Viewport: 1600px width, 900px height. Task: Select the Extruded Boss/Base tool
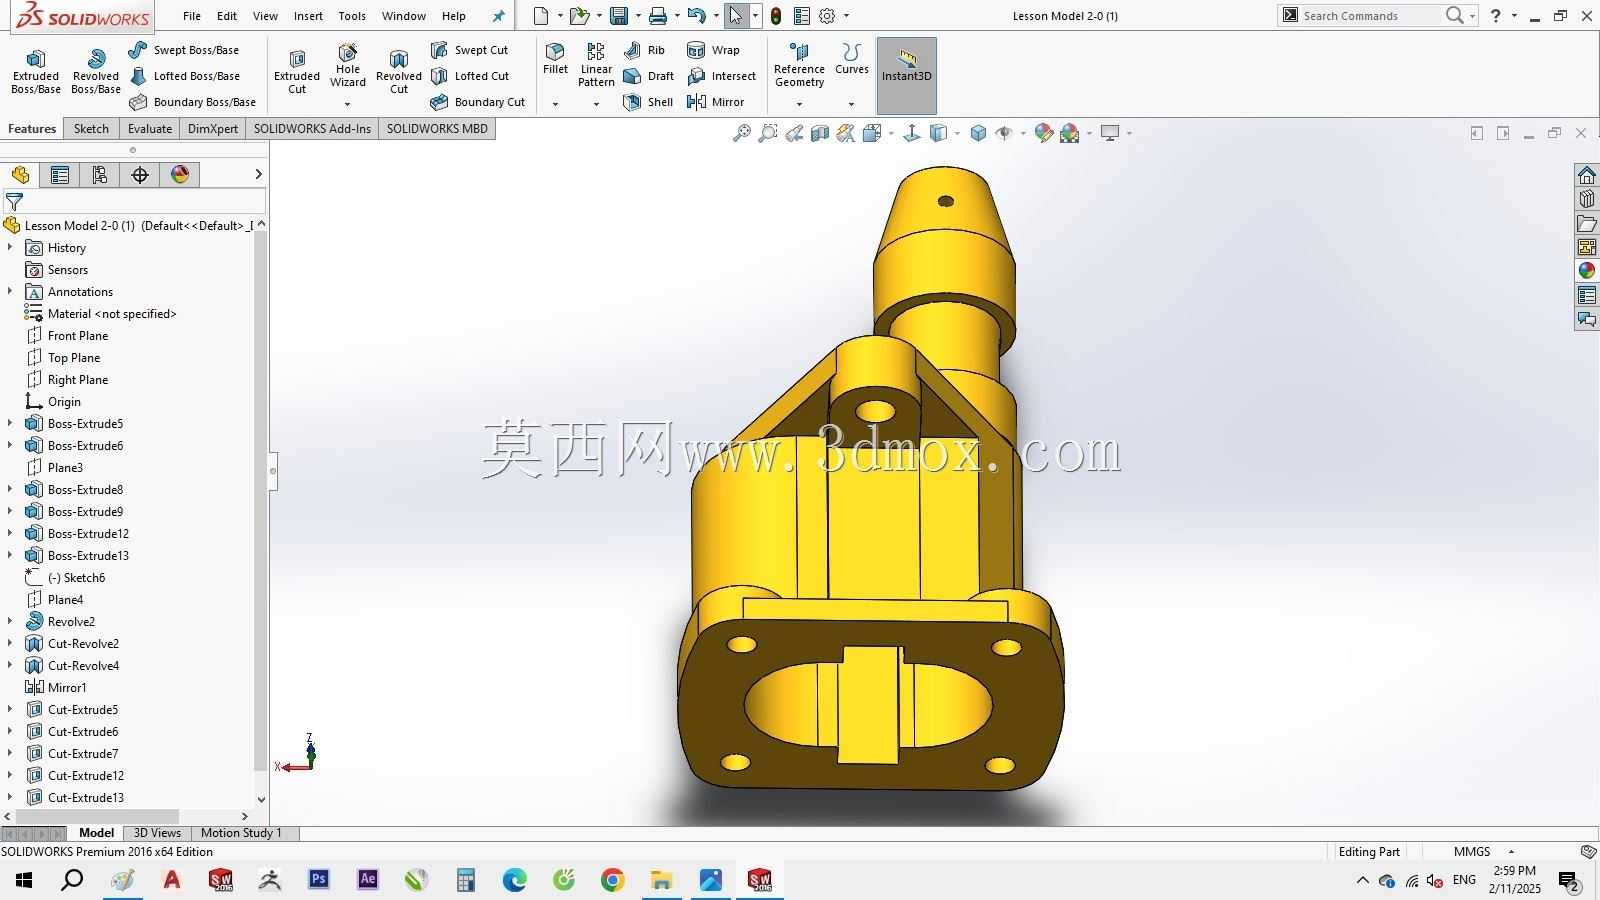(36, 72)
